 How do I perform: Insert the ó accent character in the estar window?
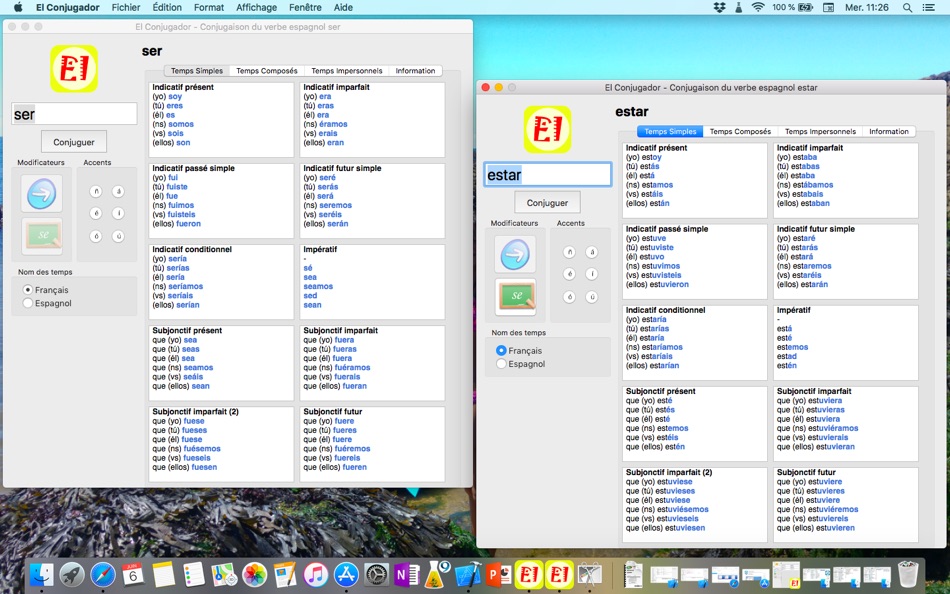click(x=569, y=297)
